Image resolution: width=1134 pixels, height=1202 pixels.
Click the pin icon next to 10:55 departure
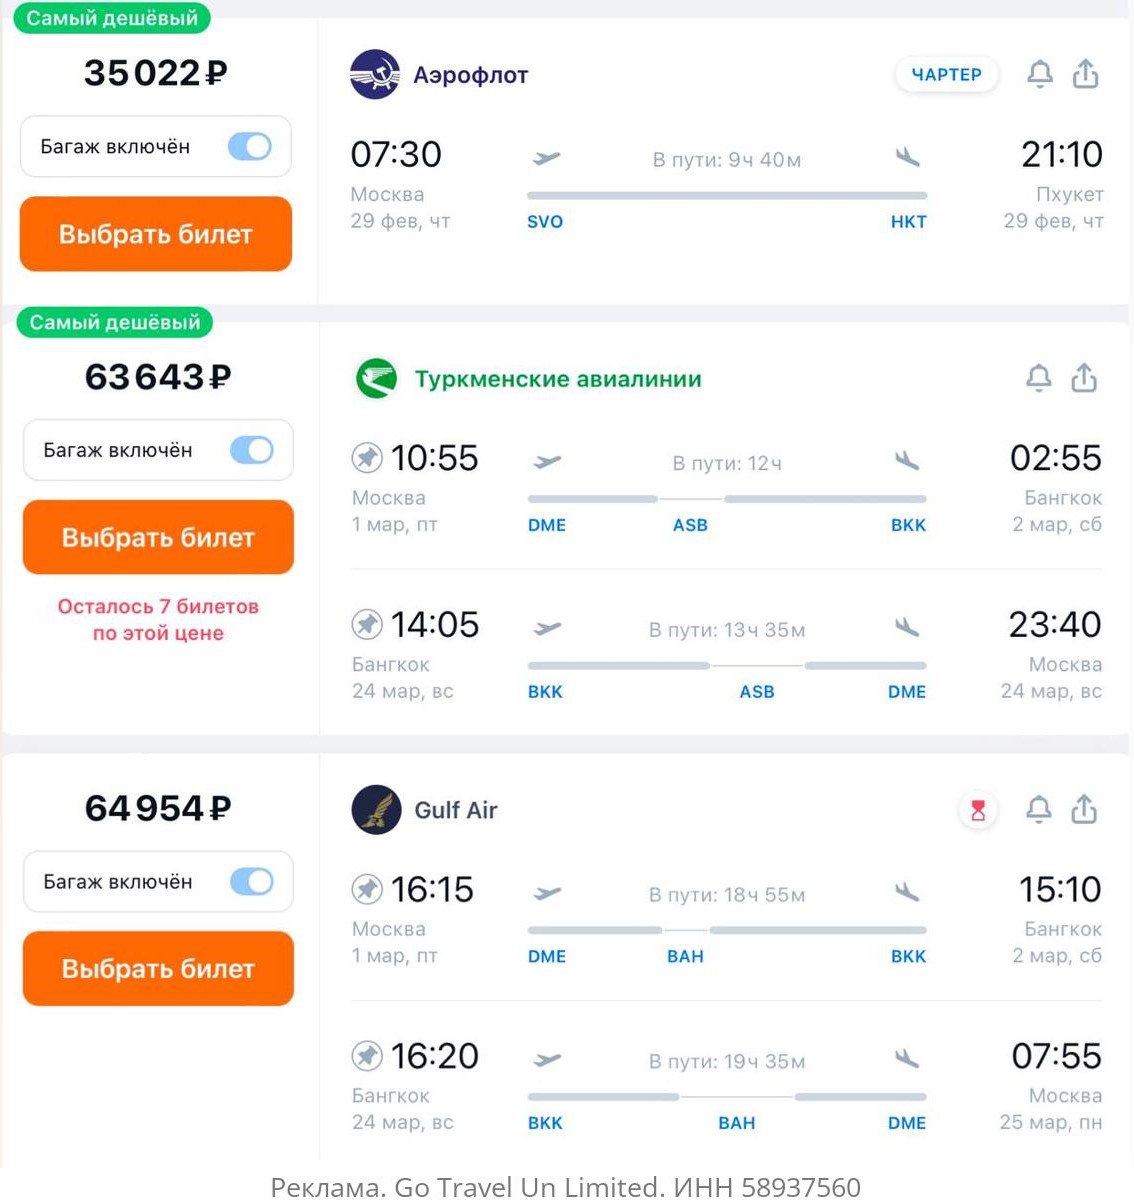tap(367, 458)
